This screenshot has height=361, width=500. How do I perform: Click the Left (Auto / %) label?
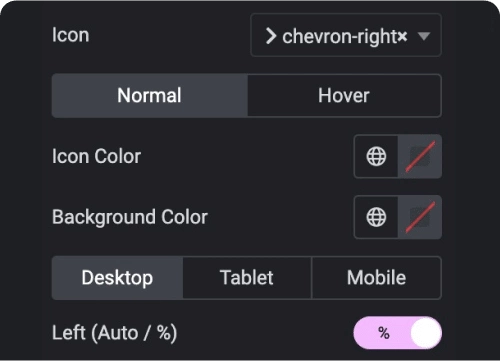(x=114, y=333)
